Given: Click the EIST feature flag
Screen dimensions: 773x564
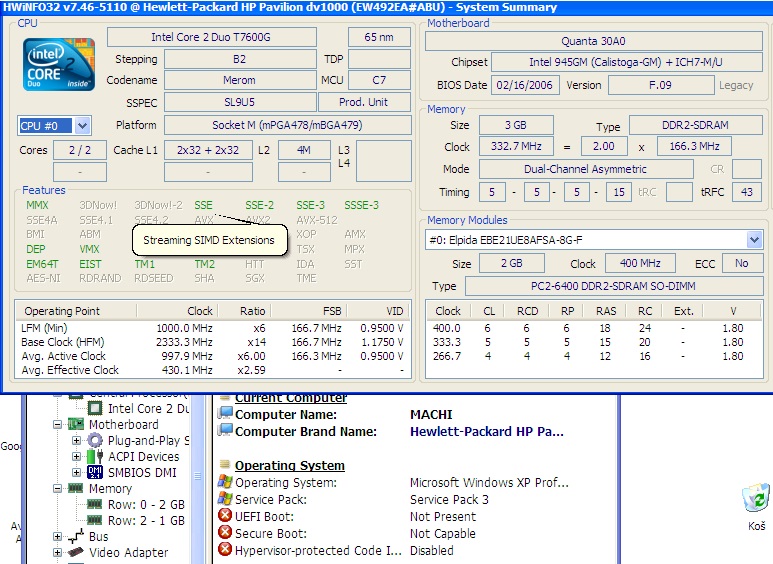Looking at the screenshot, I should pos(90,264).
